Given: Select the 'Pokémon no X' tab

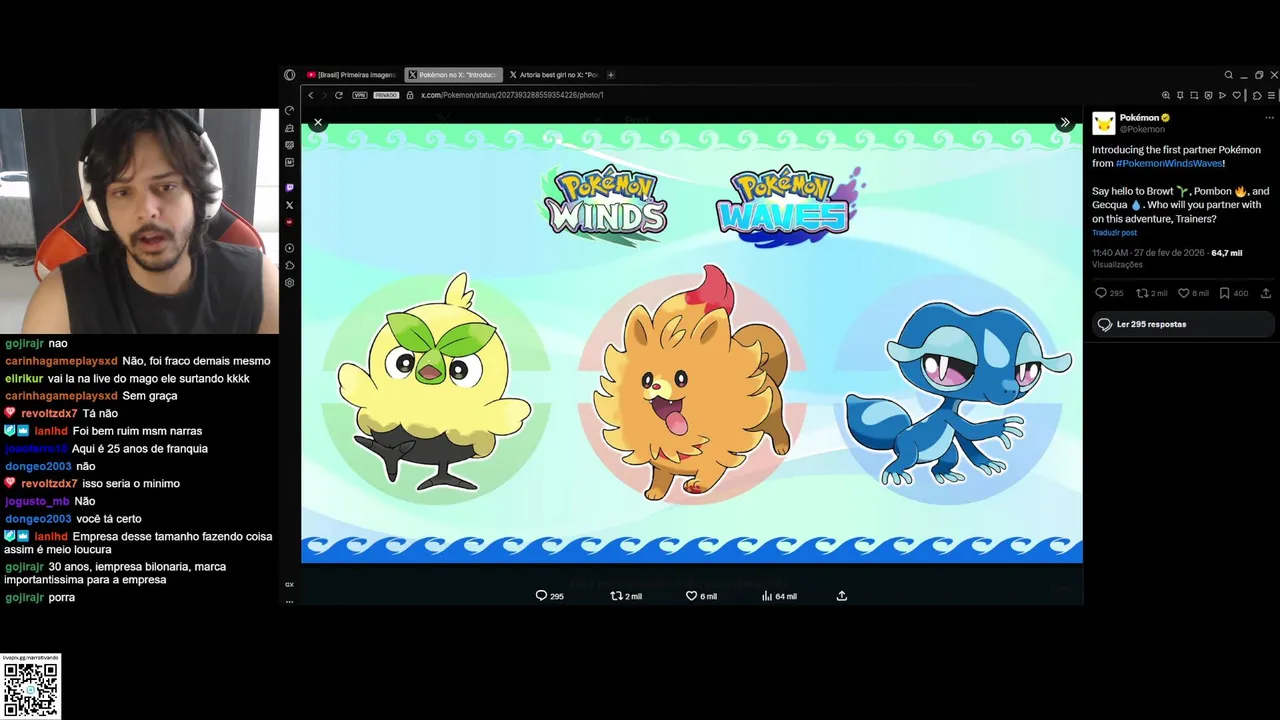Looking at the screenshot, I should coord(453,75).
